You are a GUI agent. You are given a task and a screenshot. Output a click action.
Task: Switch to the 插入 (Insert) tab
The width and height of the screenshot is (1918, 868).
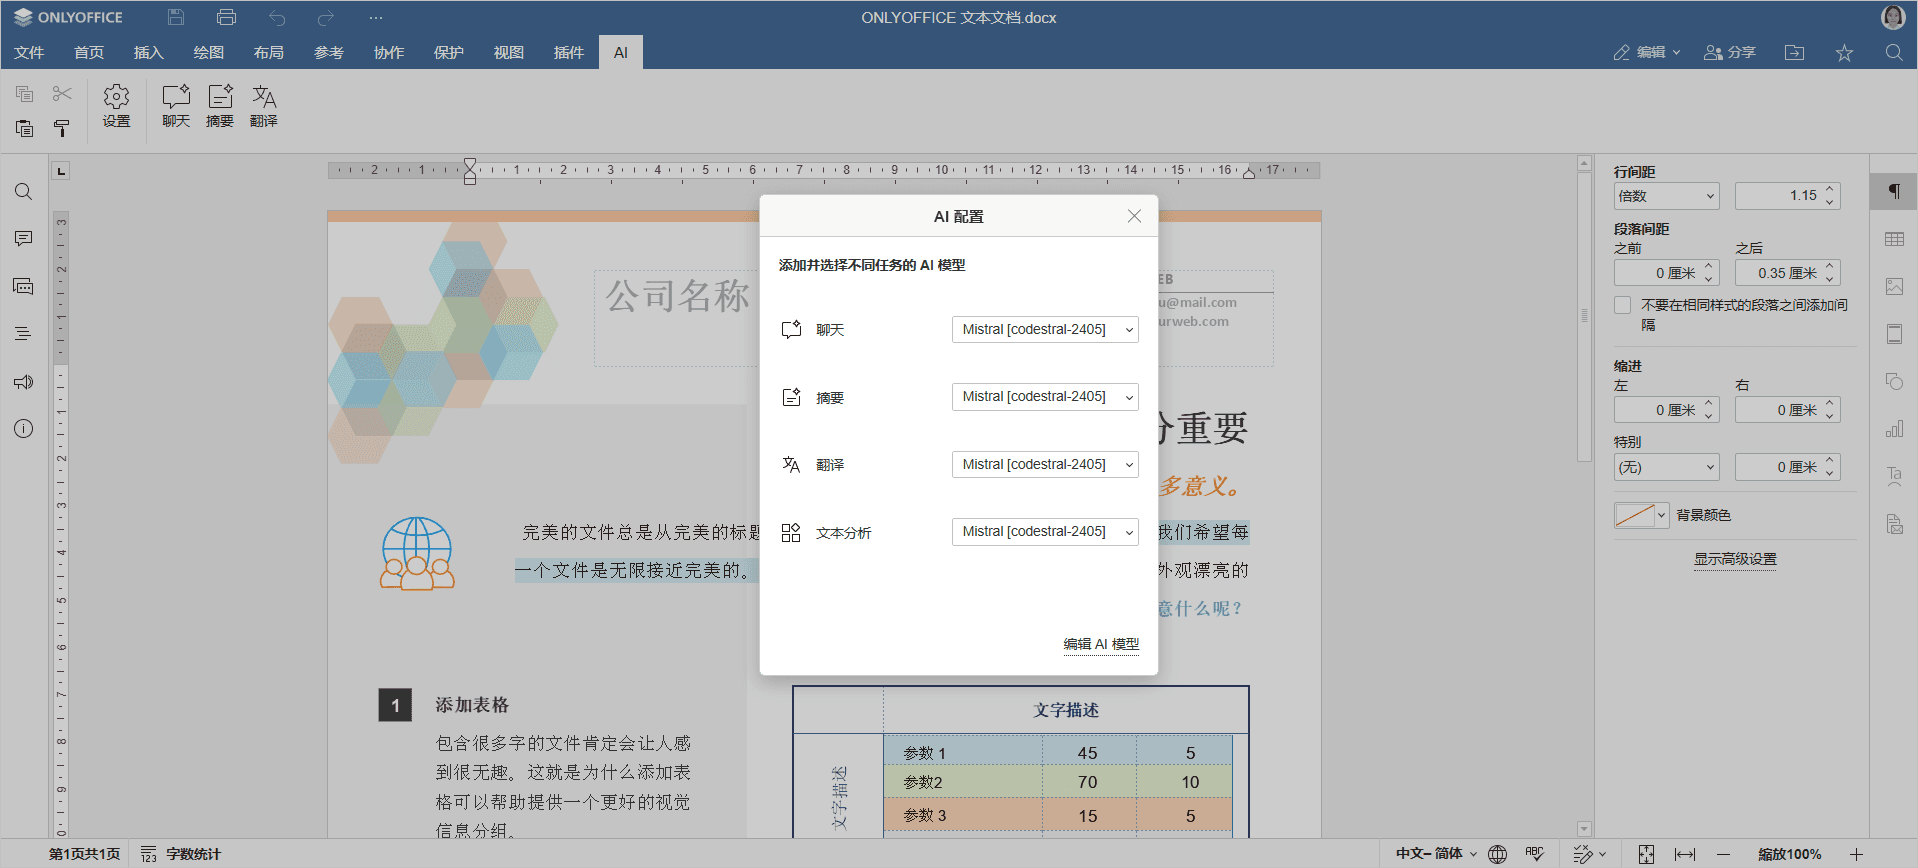pyautogui.click(x=148, y=53)
